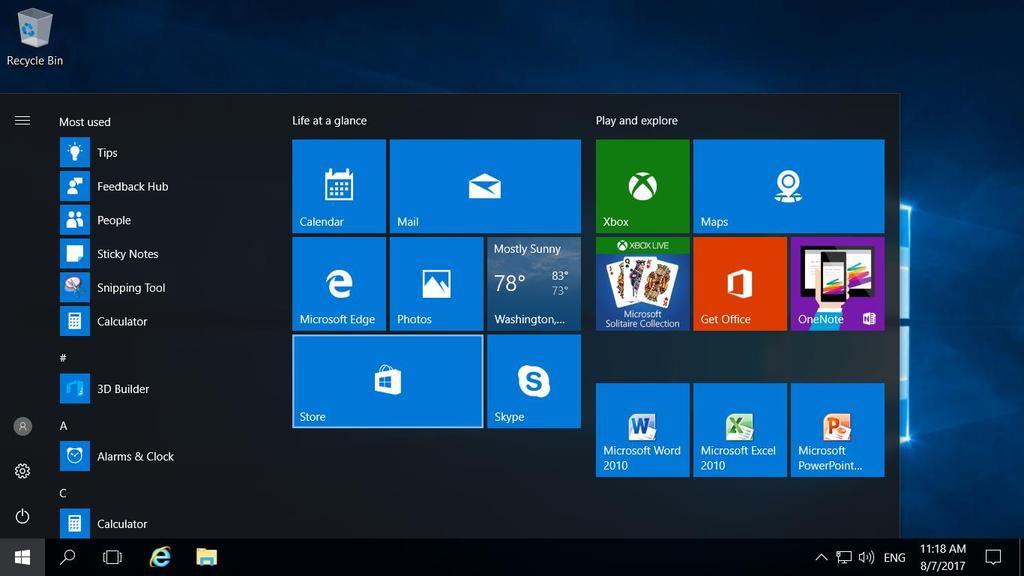Screen dimensions: 1024x576
Task: Click the Windows Start button
Action: tap(22, 557)
